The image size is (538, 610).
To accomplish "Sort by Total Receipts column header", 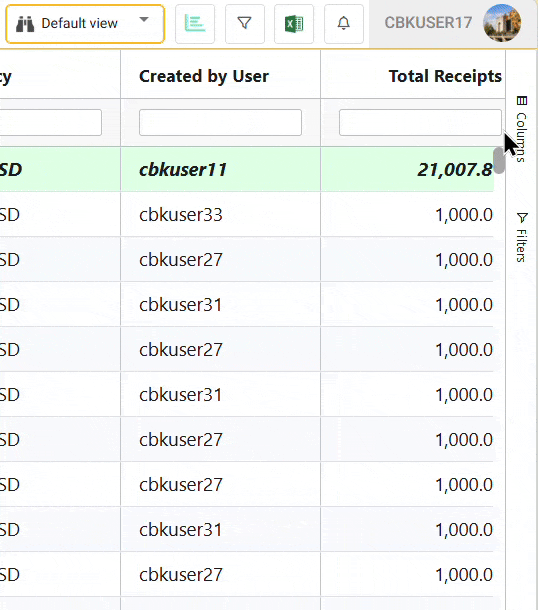I will (445, 76).
